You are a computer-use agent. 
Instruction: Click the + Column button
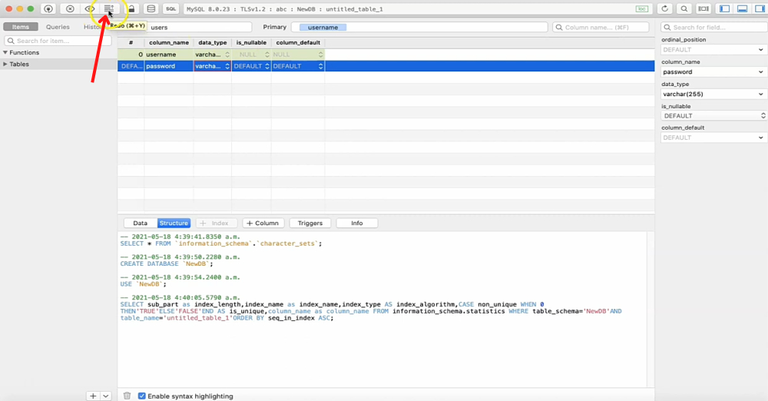pyautogui.click(x=262, y=223)
